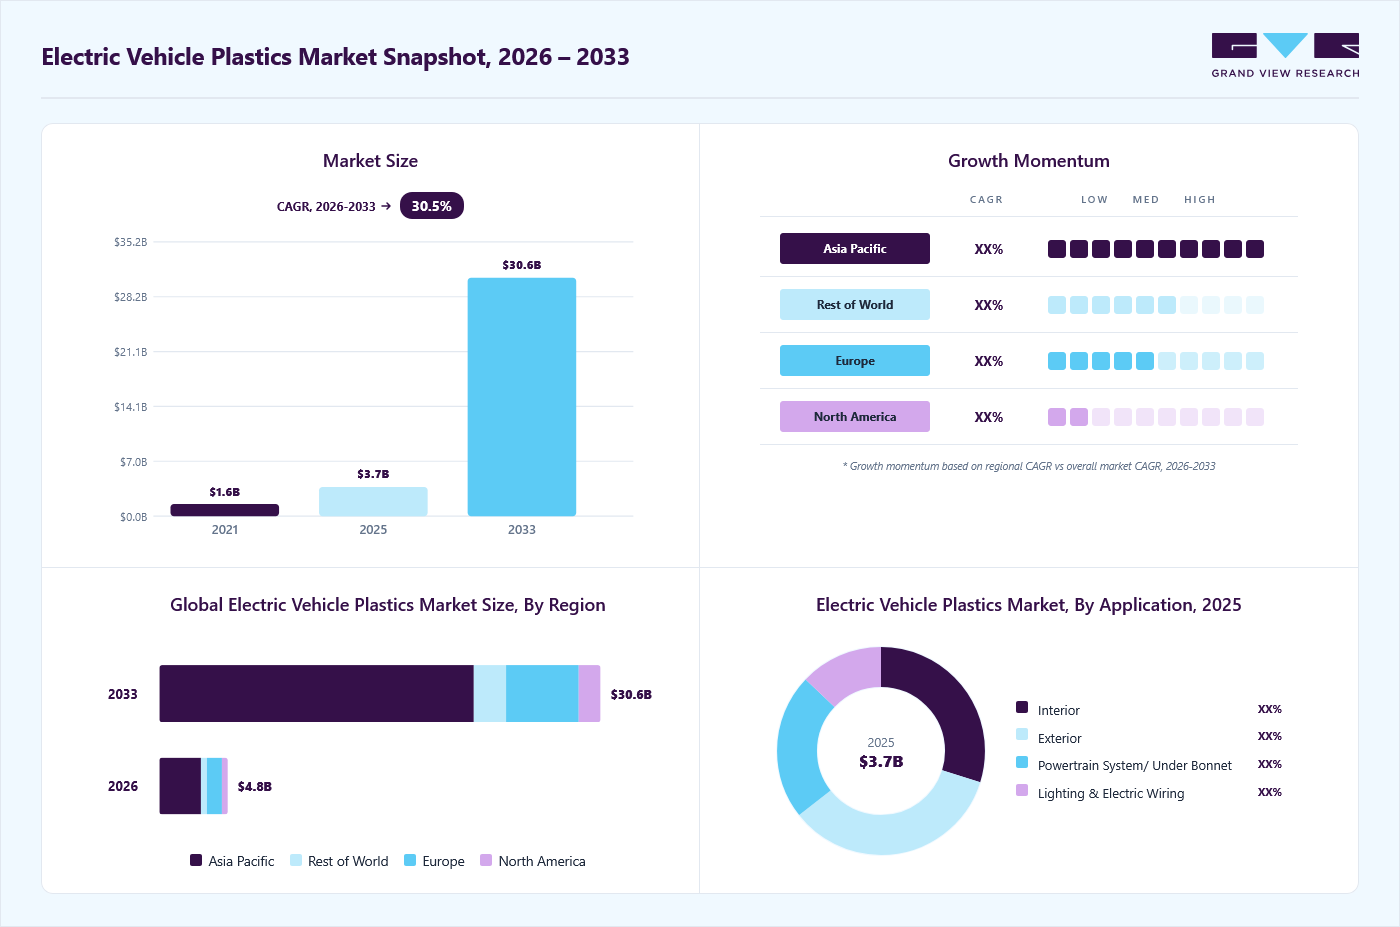The image size is (1400, 927).
Task: Select the tall 2033 market size bar
Action: [522, 397]
